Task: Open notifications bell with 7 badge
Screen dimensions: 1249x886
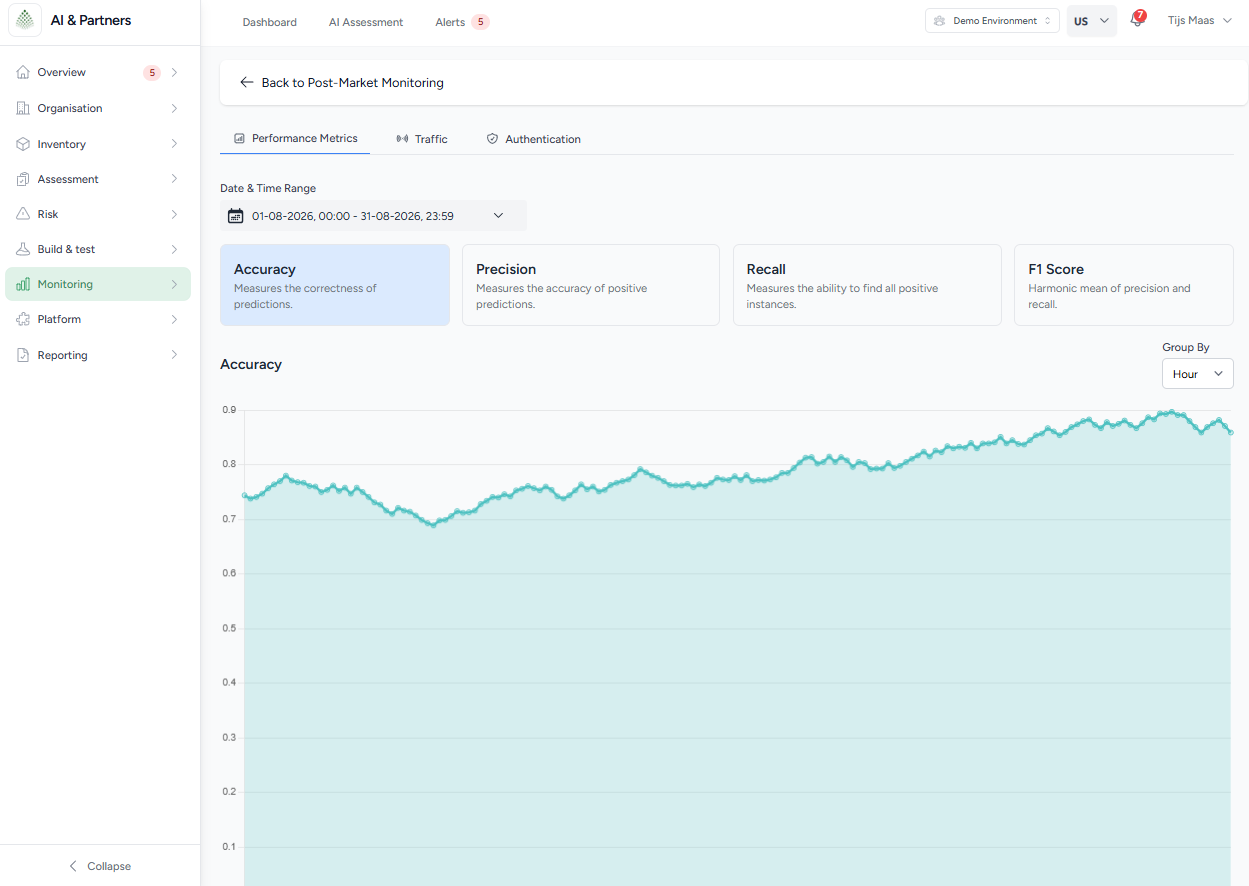Action: click(1137, 20)
